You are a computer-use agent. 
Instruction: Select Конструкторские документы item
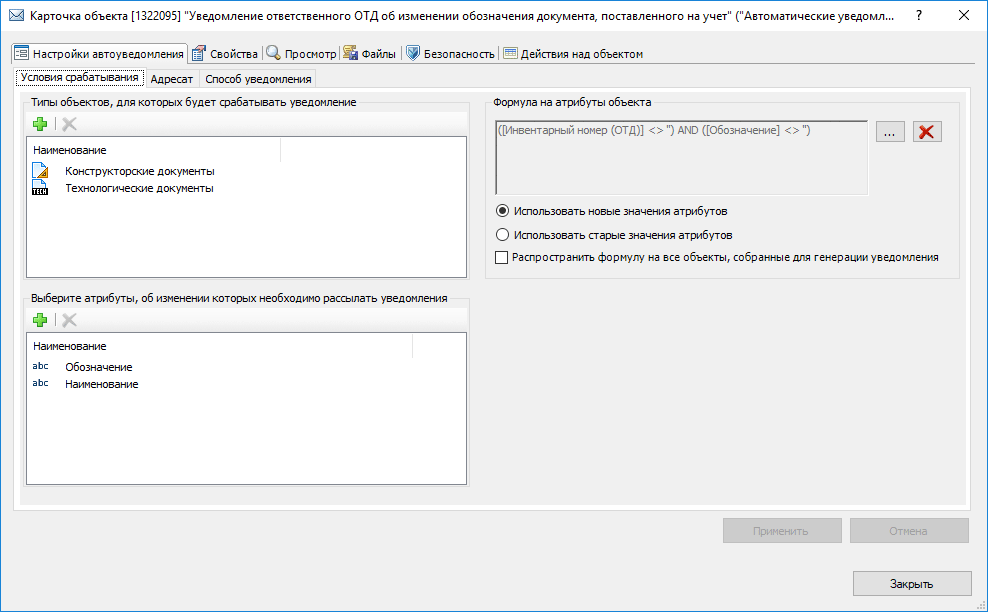pyautogui.click(x=139, y=171)
